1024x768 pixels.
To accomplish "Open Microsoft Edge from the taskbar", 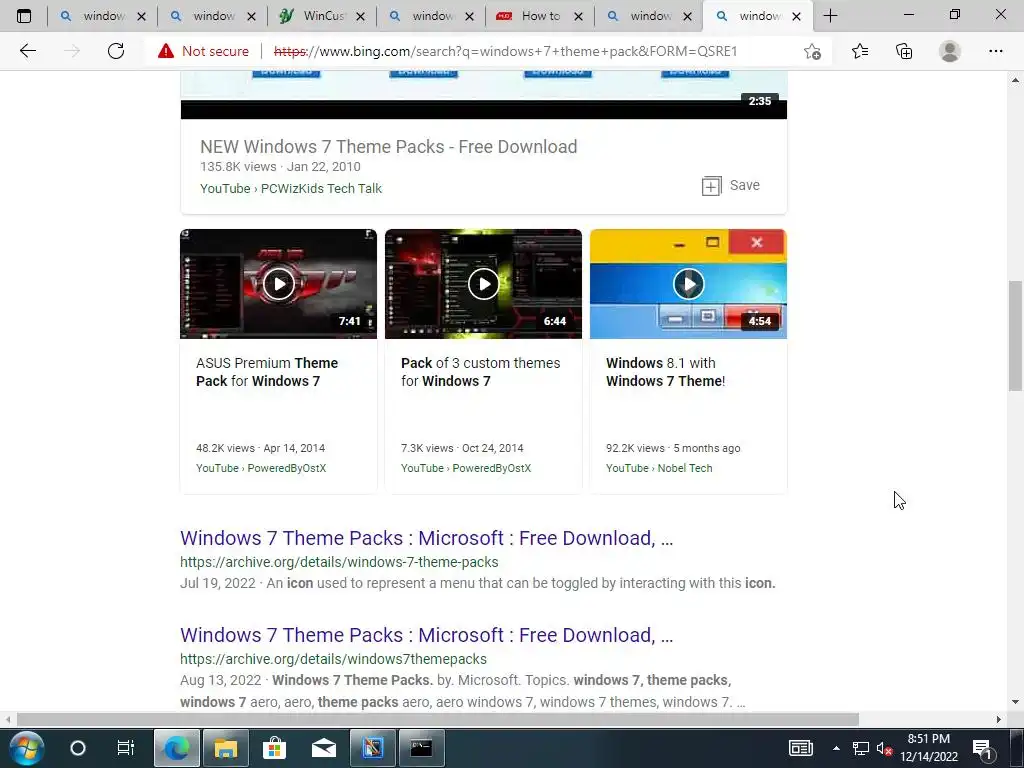I will coord(176,748).
